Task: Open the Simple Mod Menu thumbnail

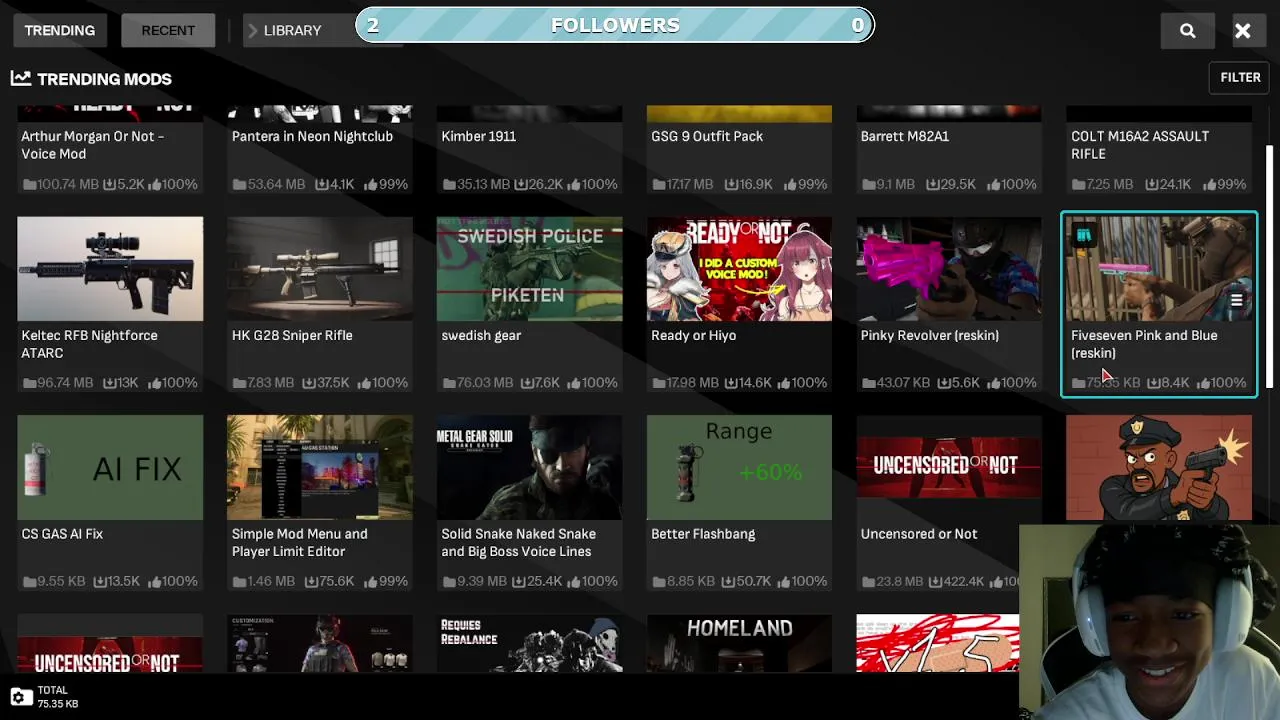Action: click(x=320, y=468)
